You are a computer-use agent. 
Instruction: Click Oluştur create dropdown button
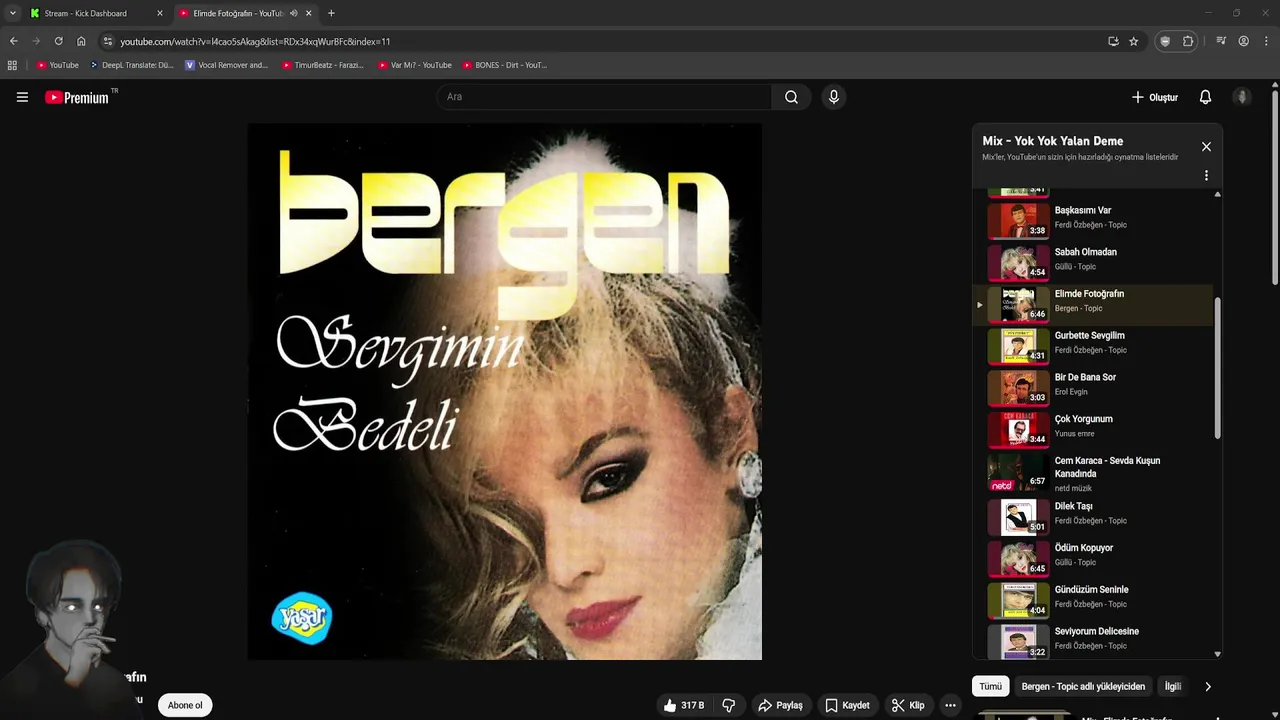click(x=1154, y=97)
